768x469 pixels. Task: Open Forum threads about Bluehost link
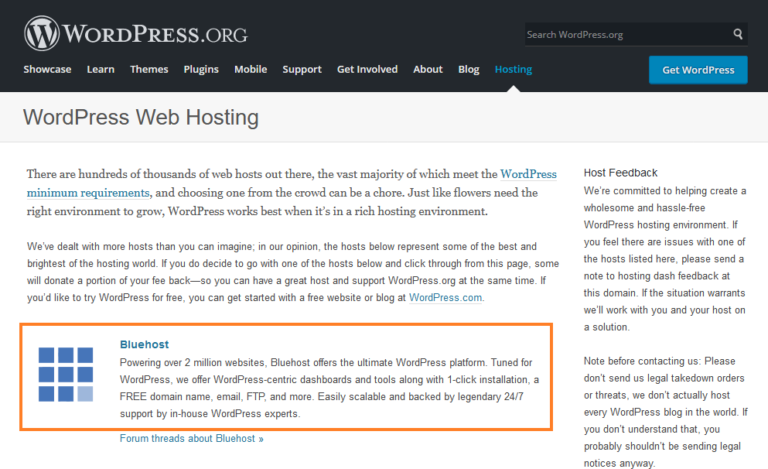pyautogui.click(x=192, y=439)
